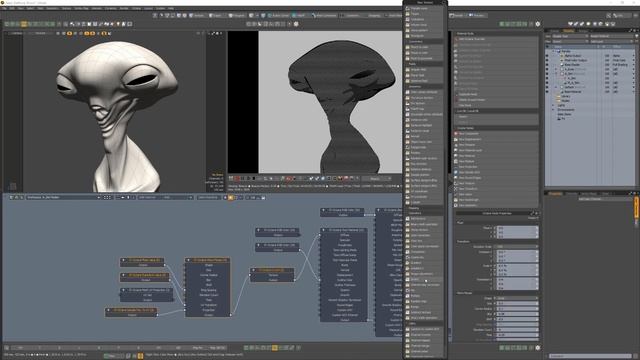Click first heart-shaped icon in top-right icon row
The height and width of the screenshot is (360, 640).
570,24
